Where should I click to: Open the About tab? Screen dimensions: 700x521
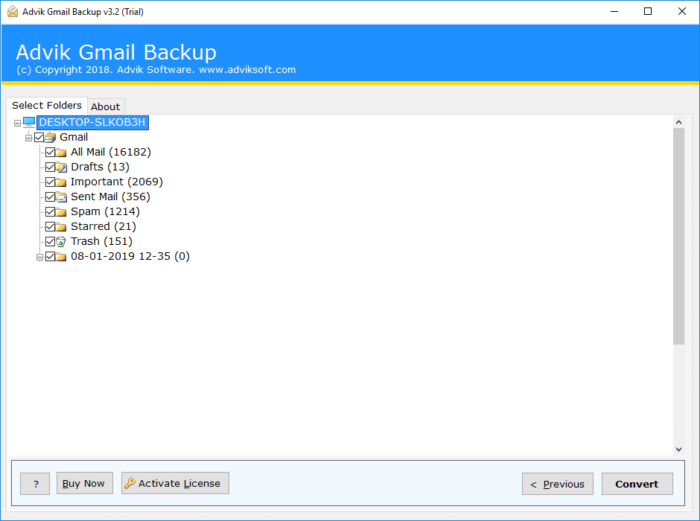(105, 107)
